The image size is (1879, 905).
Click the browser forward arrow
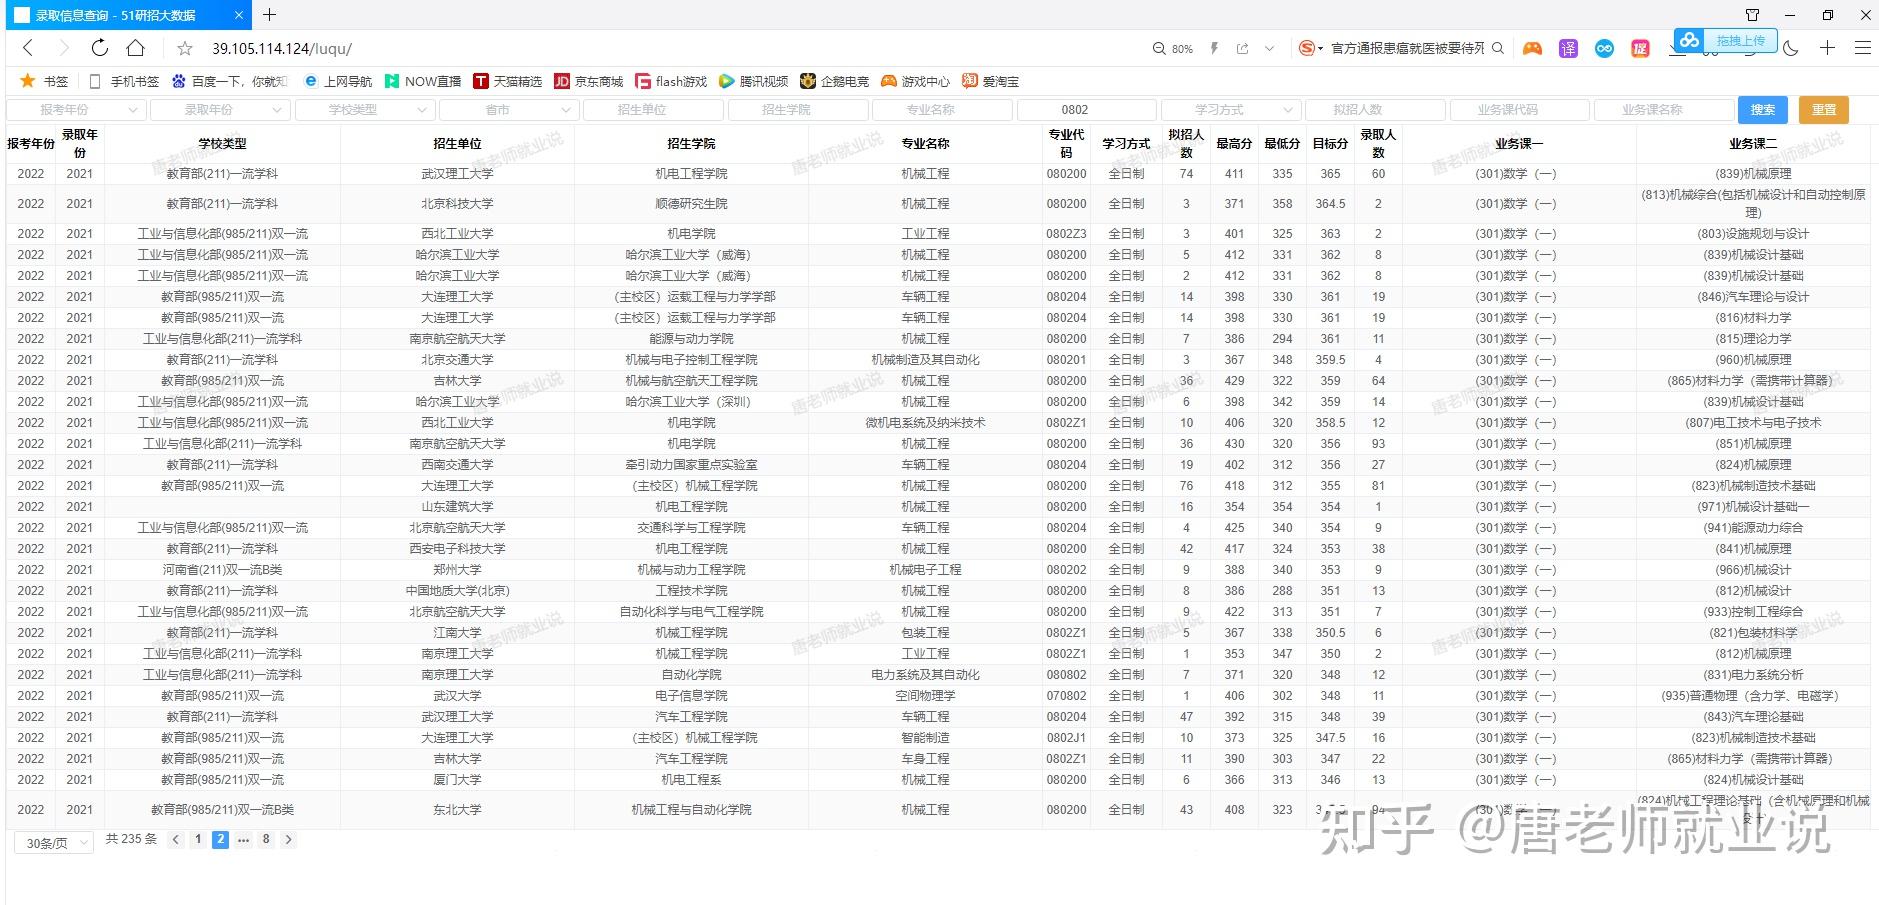click(64, 48)
